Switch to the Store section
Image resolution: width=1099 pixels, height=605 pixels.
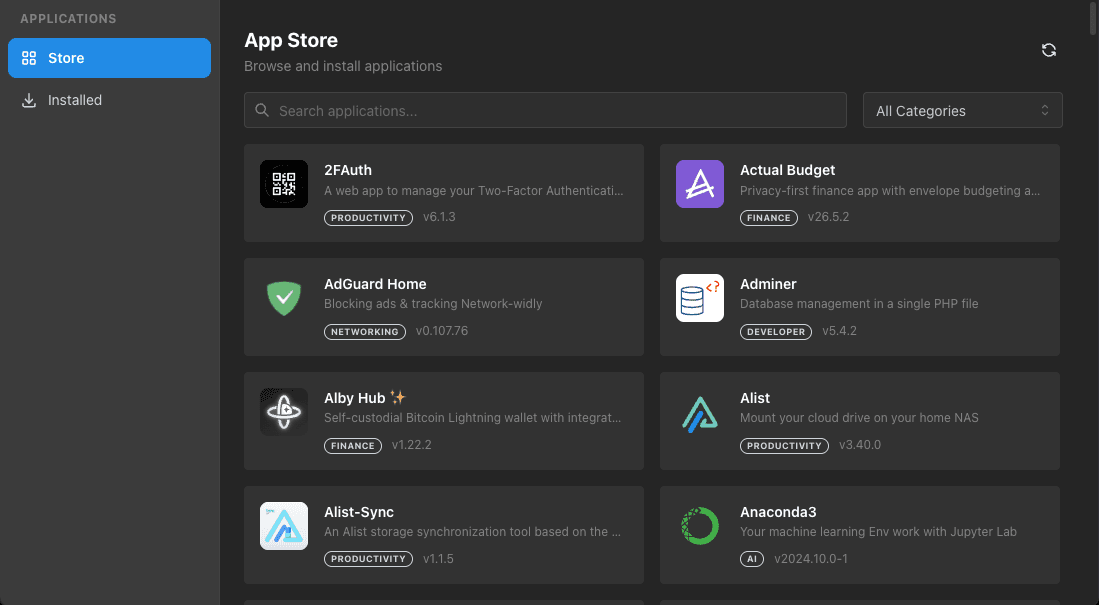[x=109, y=58]
